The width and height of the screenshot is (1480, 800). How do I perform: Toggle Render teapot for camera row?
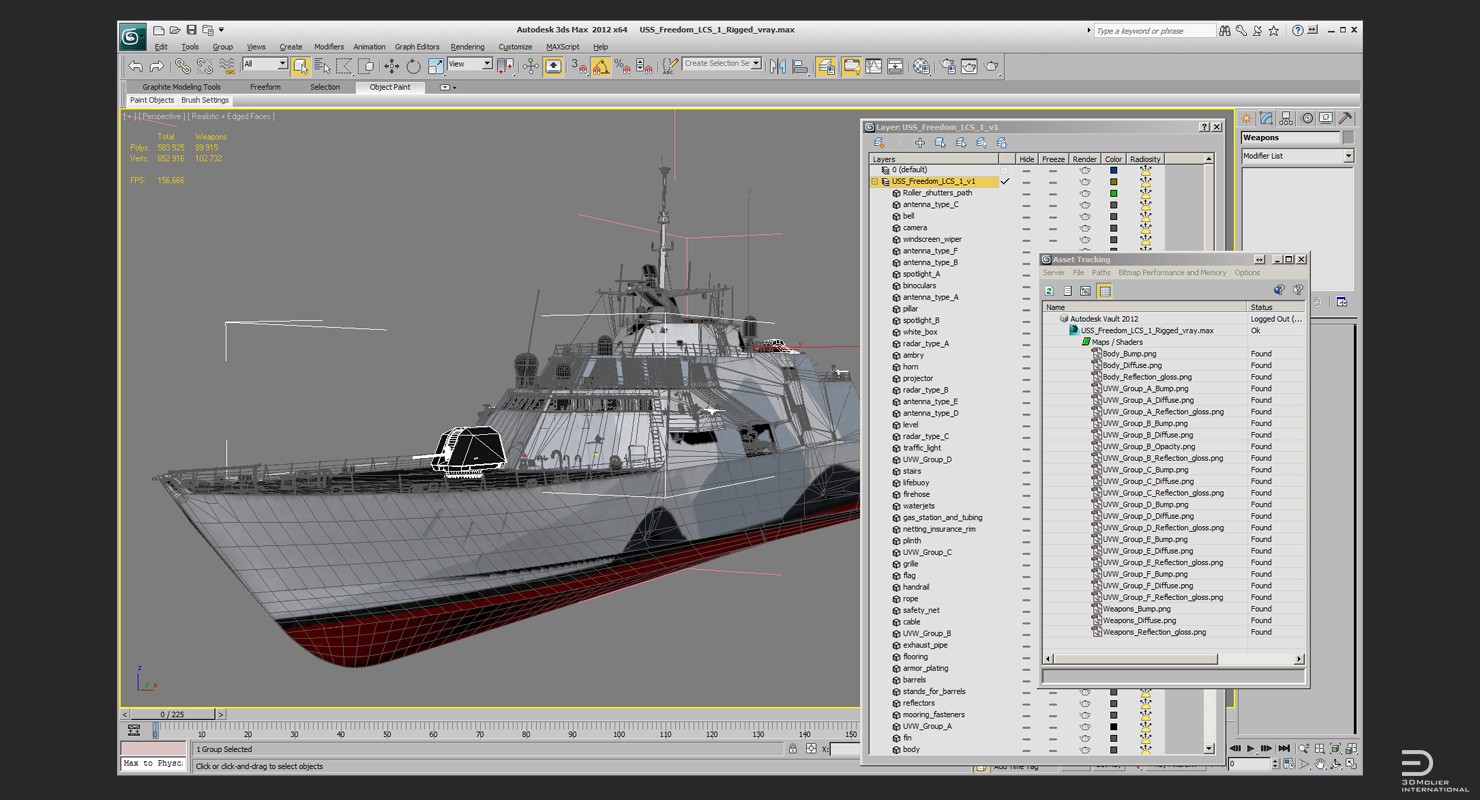[x=1084, y=228]
